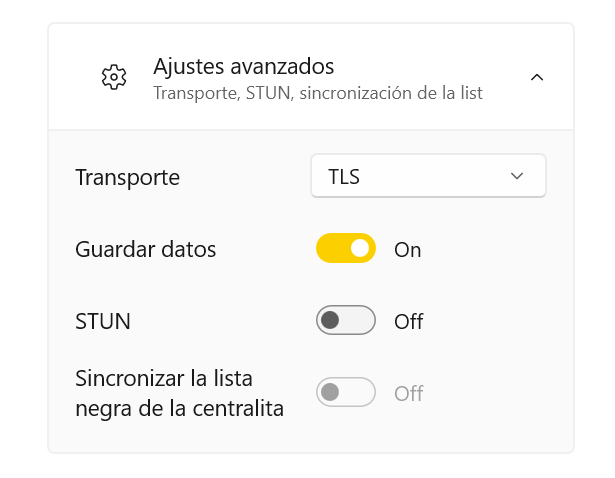Screen dimensions: 615x478
Task: Open the Transporte TLS dropdown
Action: 428,176
